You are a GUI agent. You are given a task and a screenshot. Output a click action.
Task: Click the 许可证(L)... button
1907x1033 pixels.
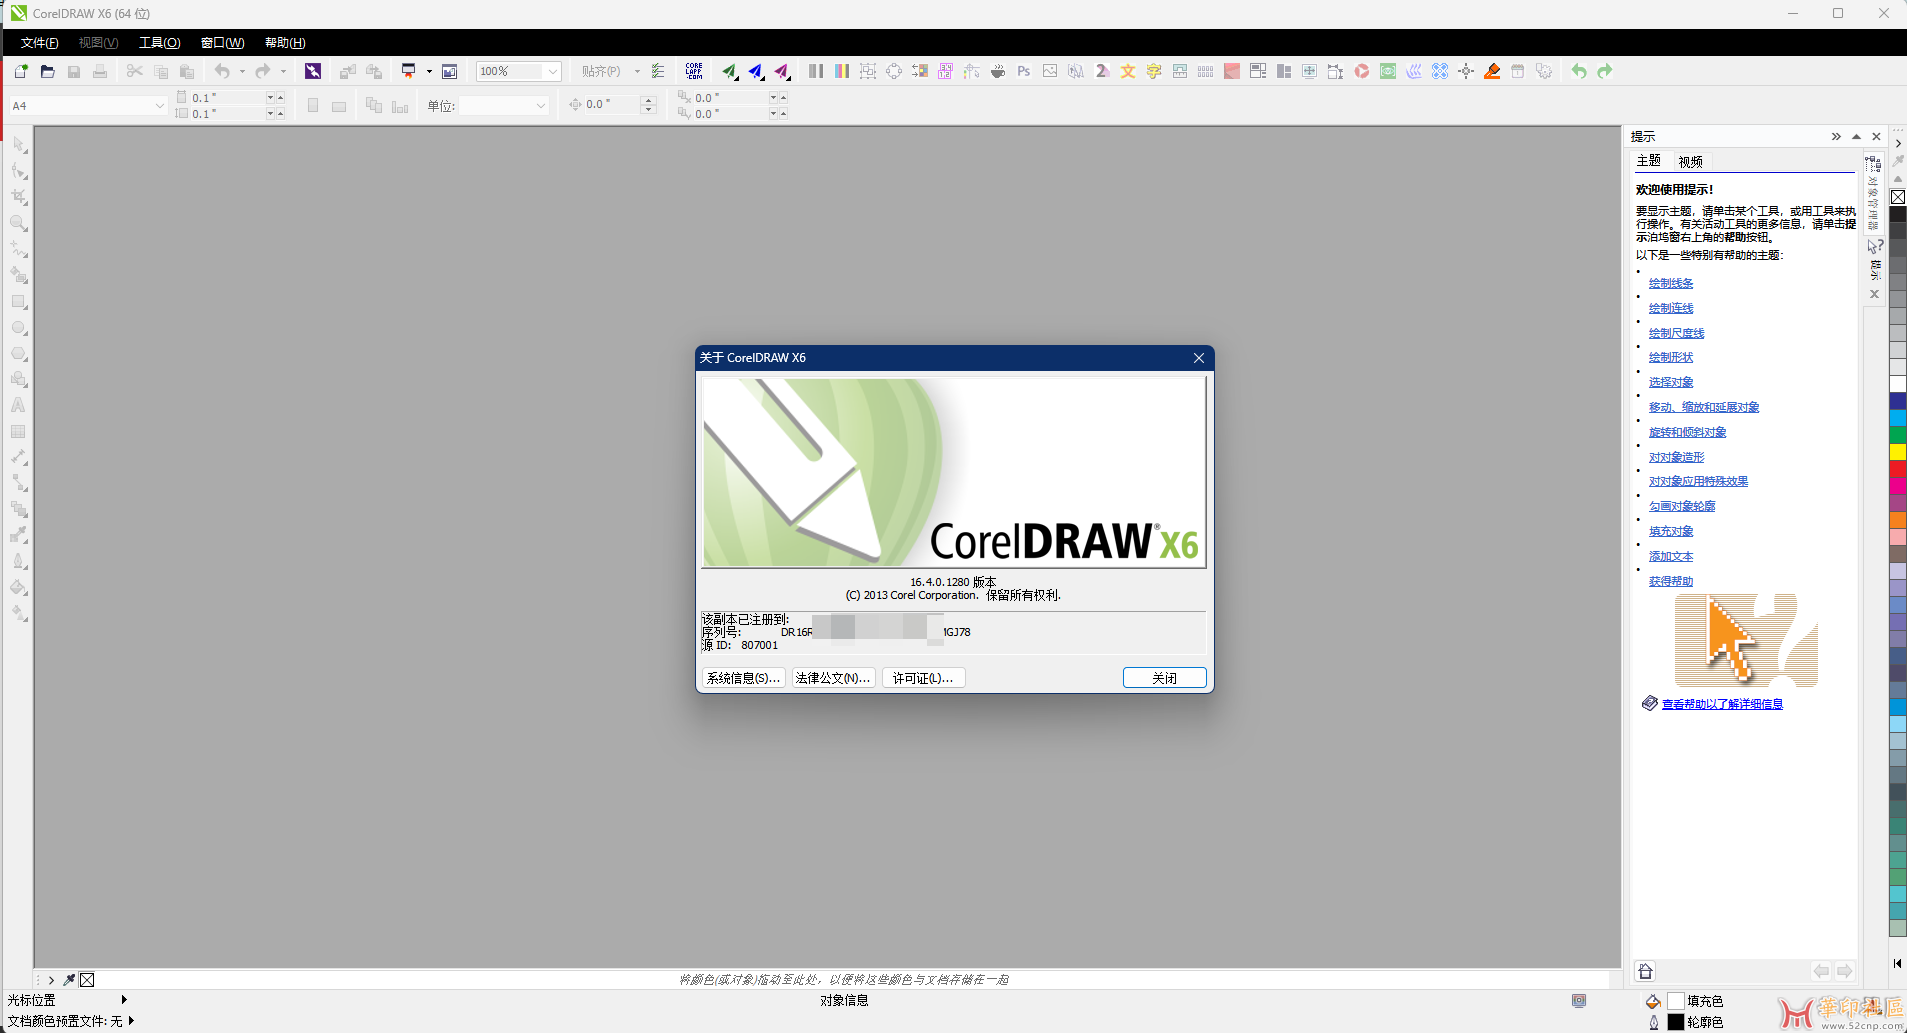[923, 678]
